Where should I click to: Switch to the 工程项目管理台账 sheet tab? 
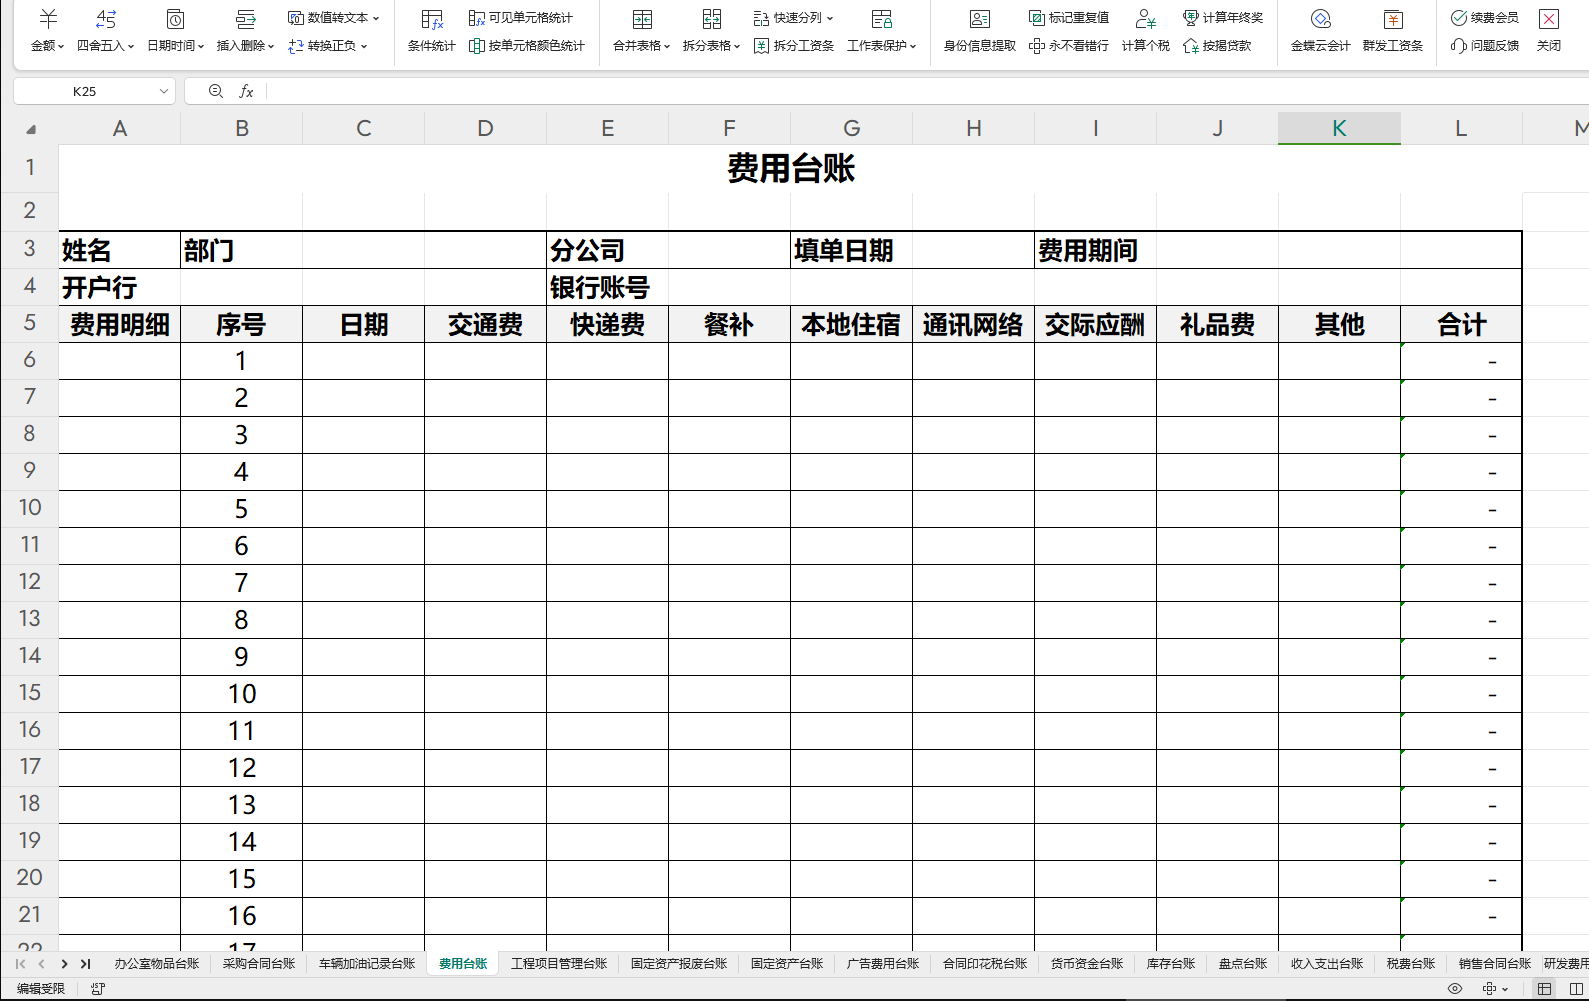point(559,964)
